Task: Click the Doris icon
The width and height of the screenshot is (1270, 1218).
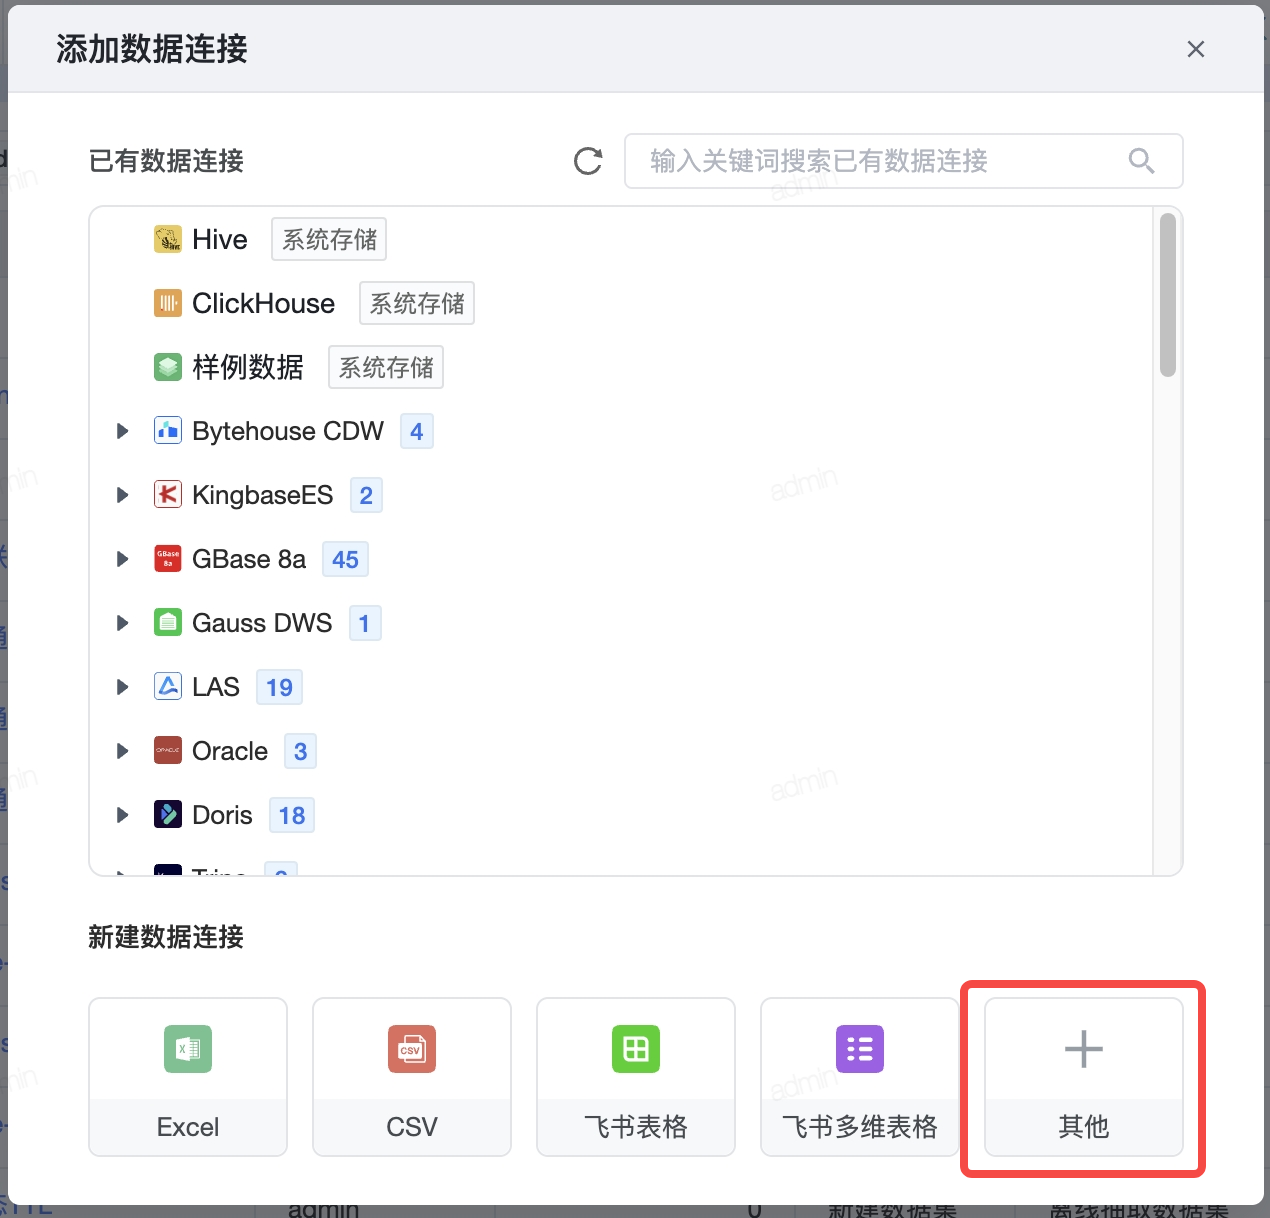Action: [x=168, y=815]
